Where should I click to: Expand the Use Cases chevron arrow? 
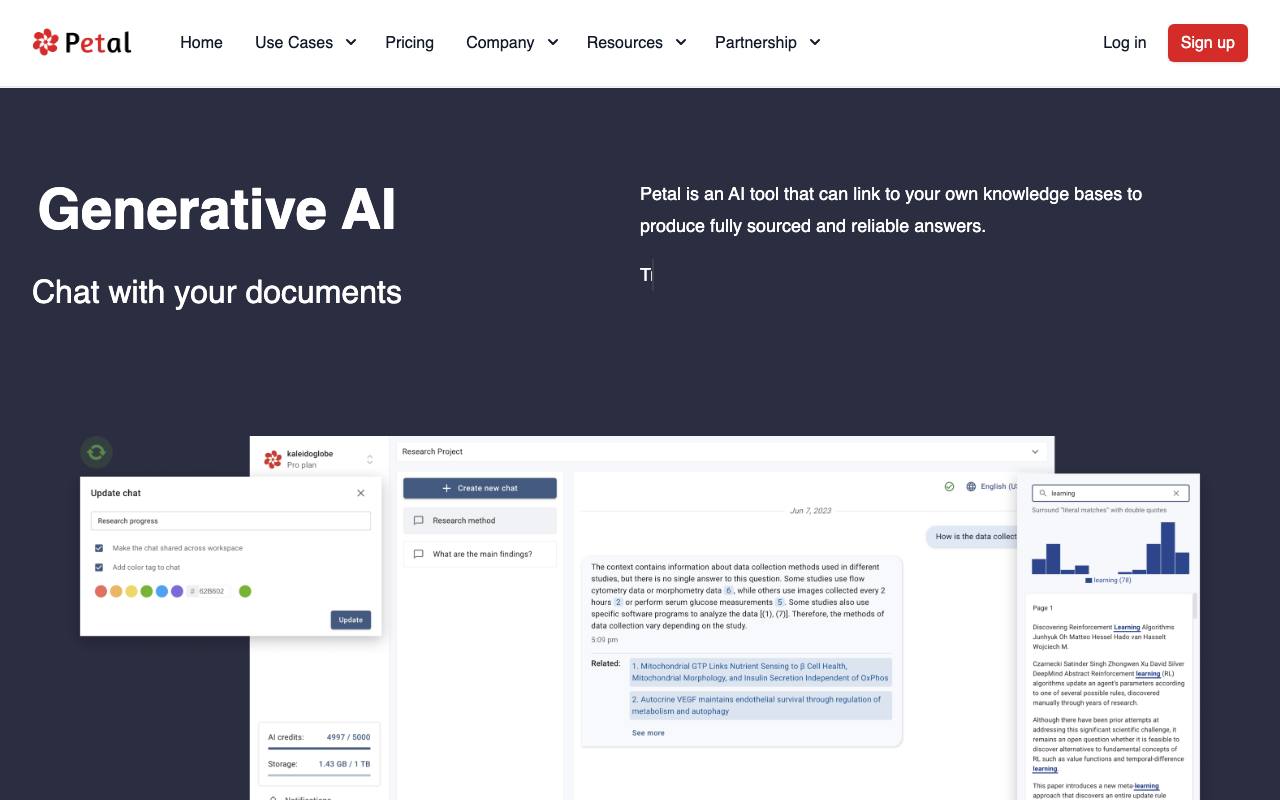point(351,42)
